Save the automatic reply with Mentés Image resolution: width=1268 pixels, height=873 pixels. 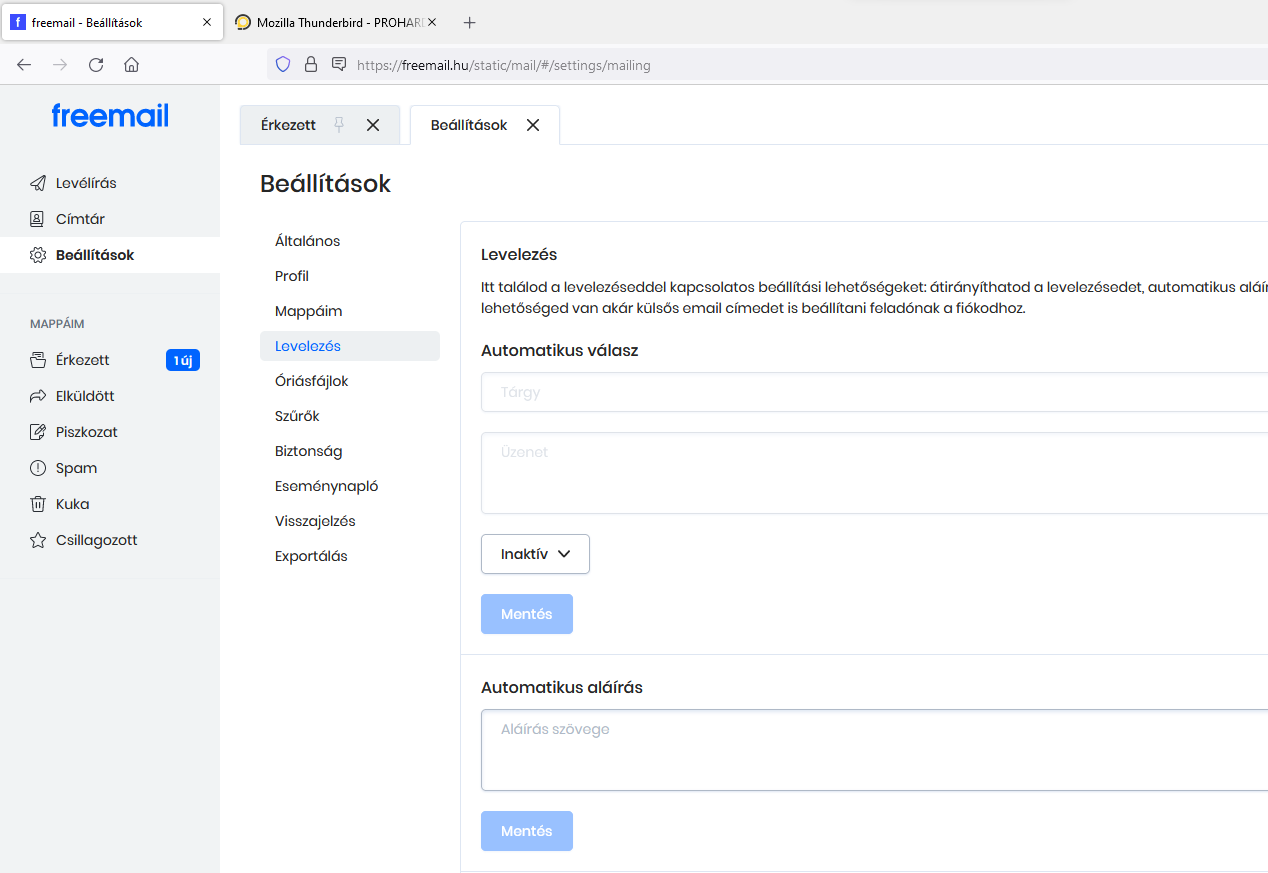[x=526, y=614]
